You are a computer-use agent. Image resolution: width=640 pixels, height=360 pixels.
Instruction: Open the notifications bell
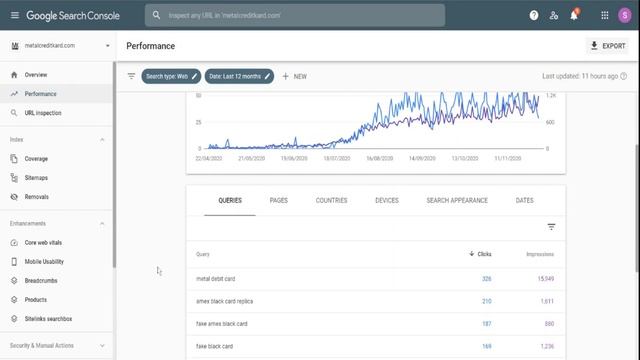[x=574, y=16]
